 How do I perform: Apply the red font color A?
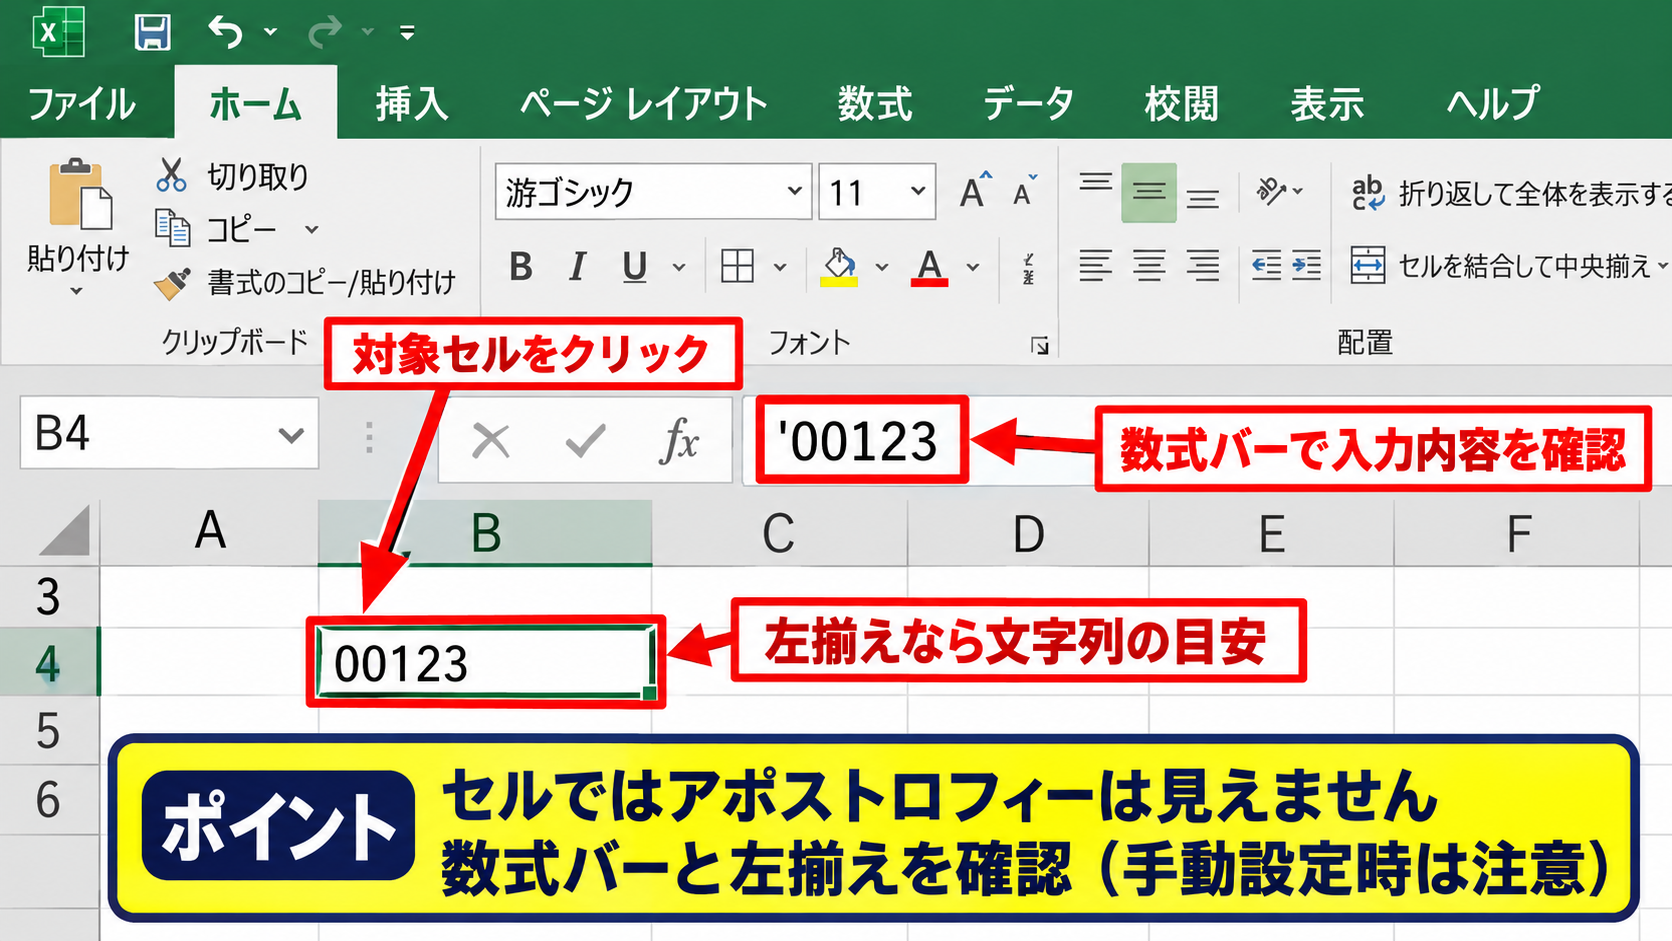pyautogui.click(x=930, y=267)
